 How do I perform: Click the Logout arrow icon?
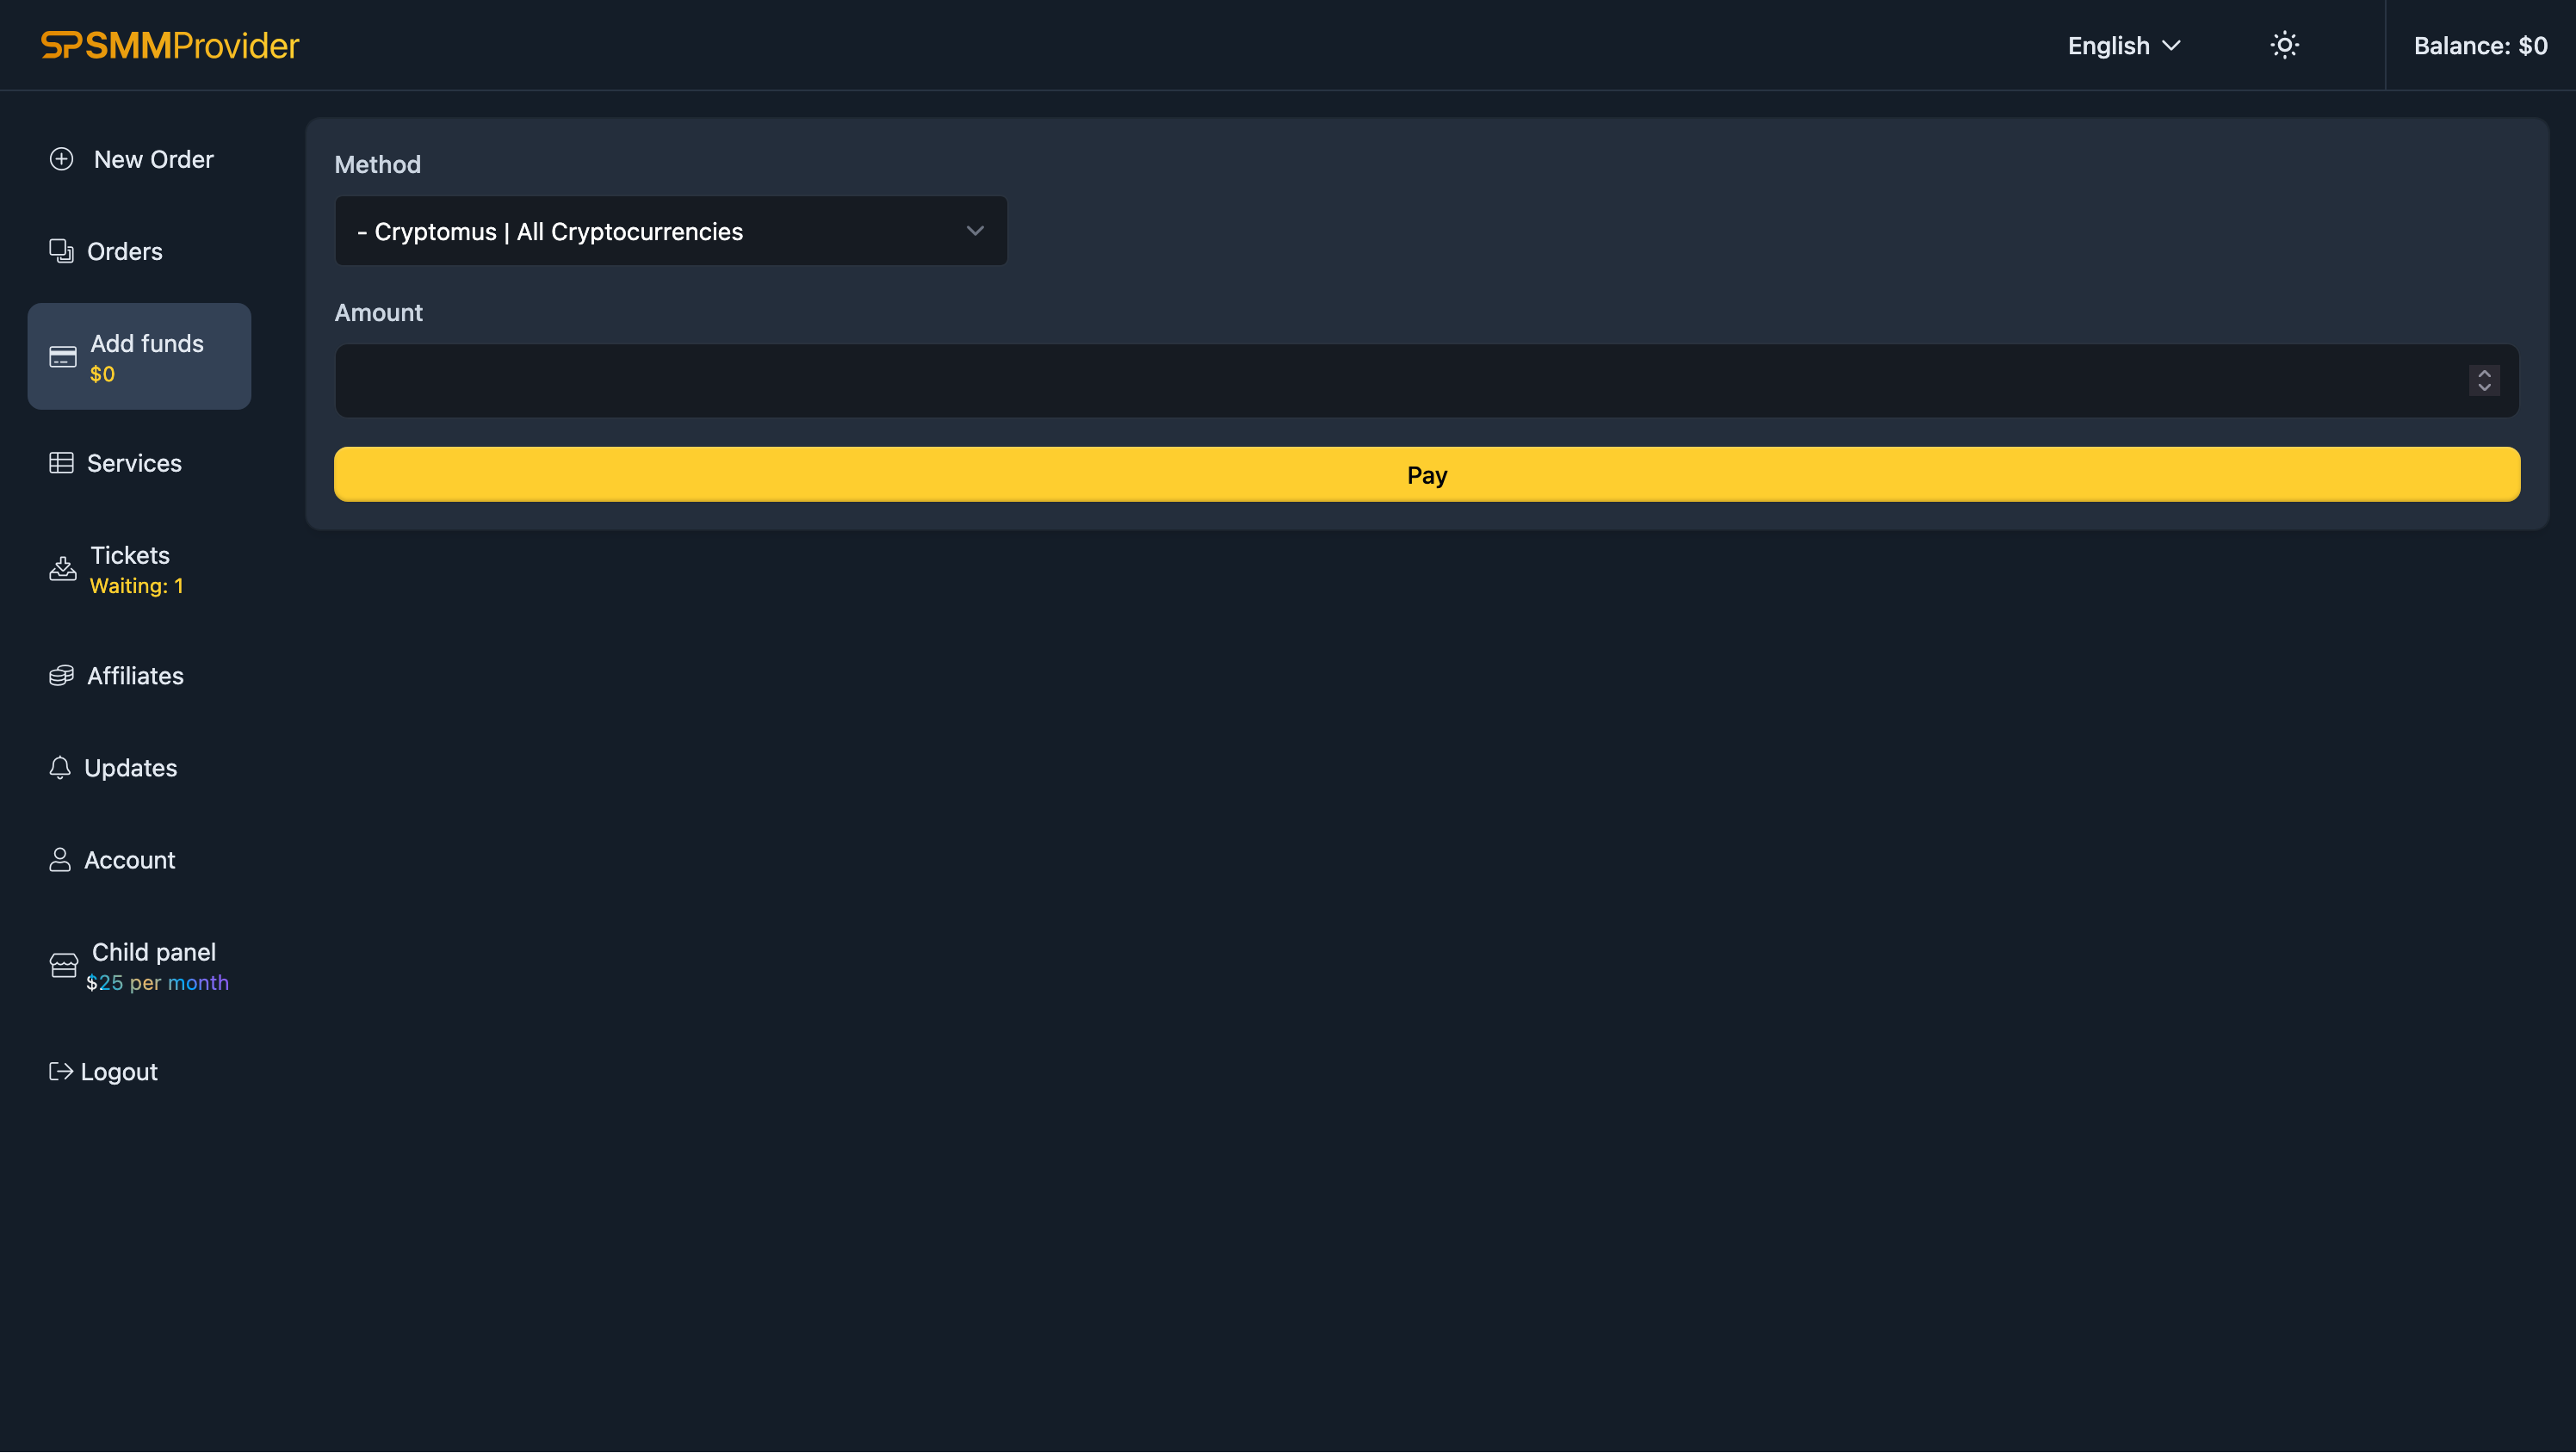[x=60, y=1072]
